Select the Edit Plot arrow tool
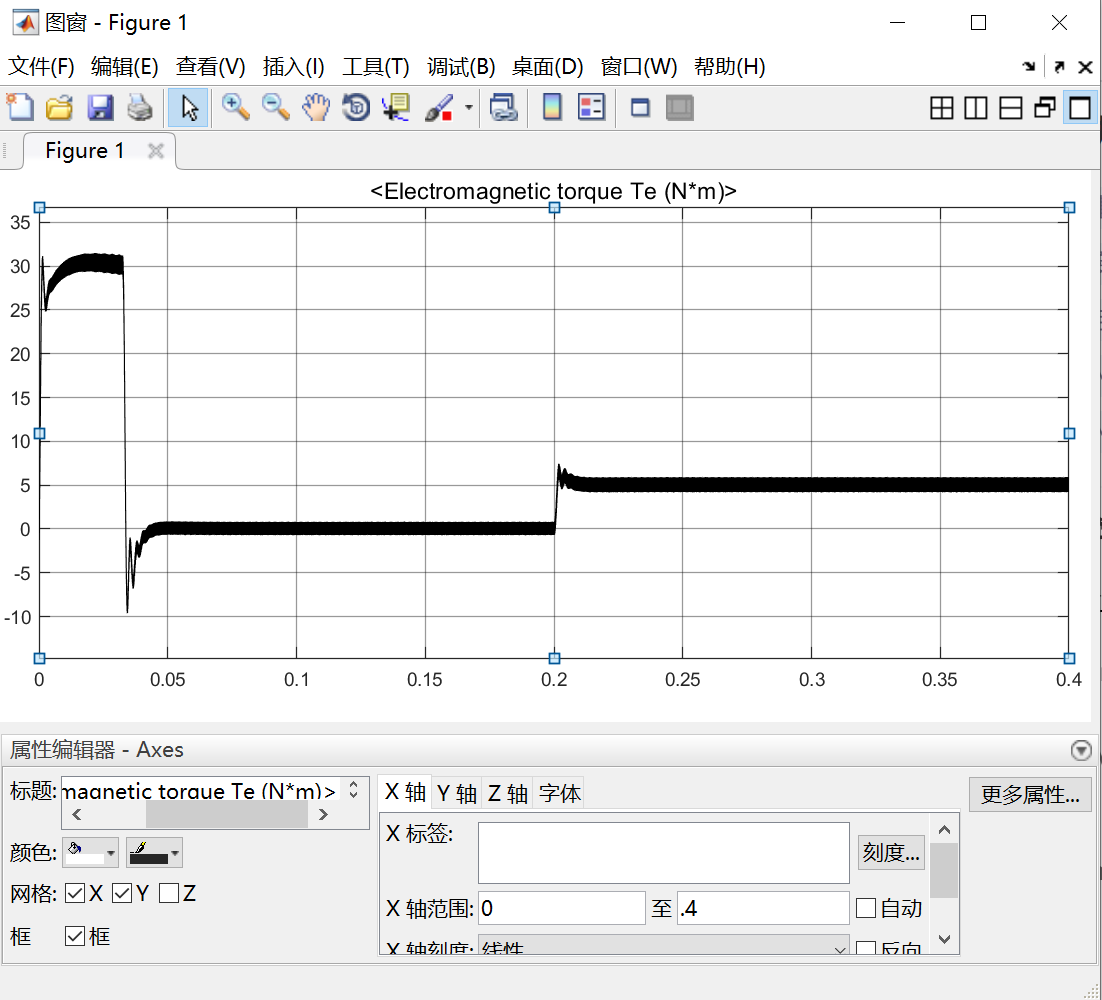The height and width of the screenshot is (1000, 1102). click(x=188, y=108)
